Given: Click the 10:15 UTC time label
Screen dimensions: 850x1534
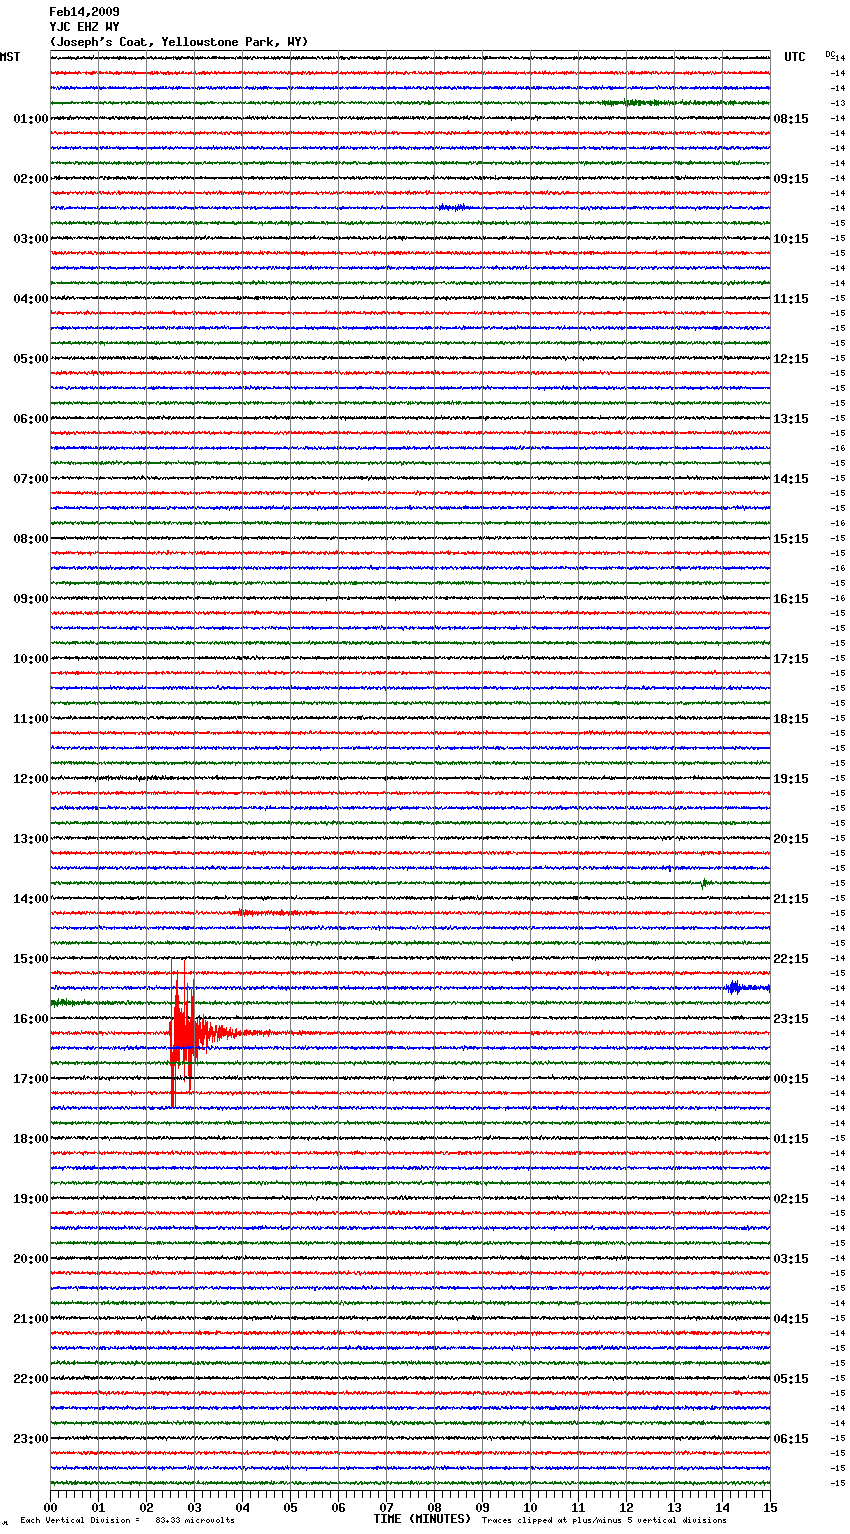Looking at the screenshot, I should pyautogui.click(x=791, y=239).
